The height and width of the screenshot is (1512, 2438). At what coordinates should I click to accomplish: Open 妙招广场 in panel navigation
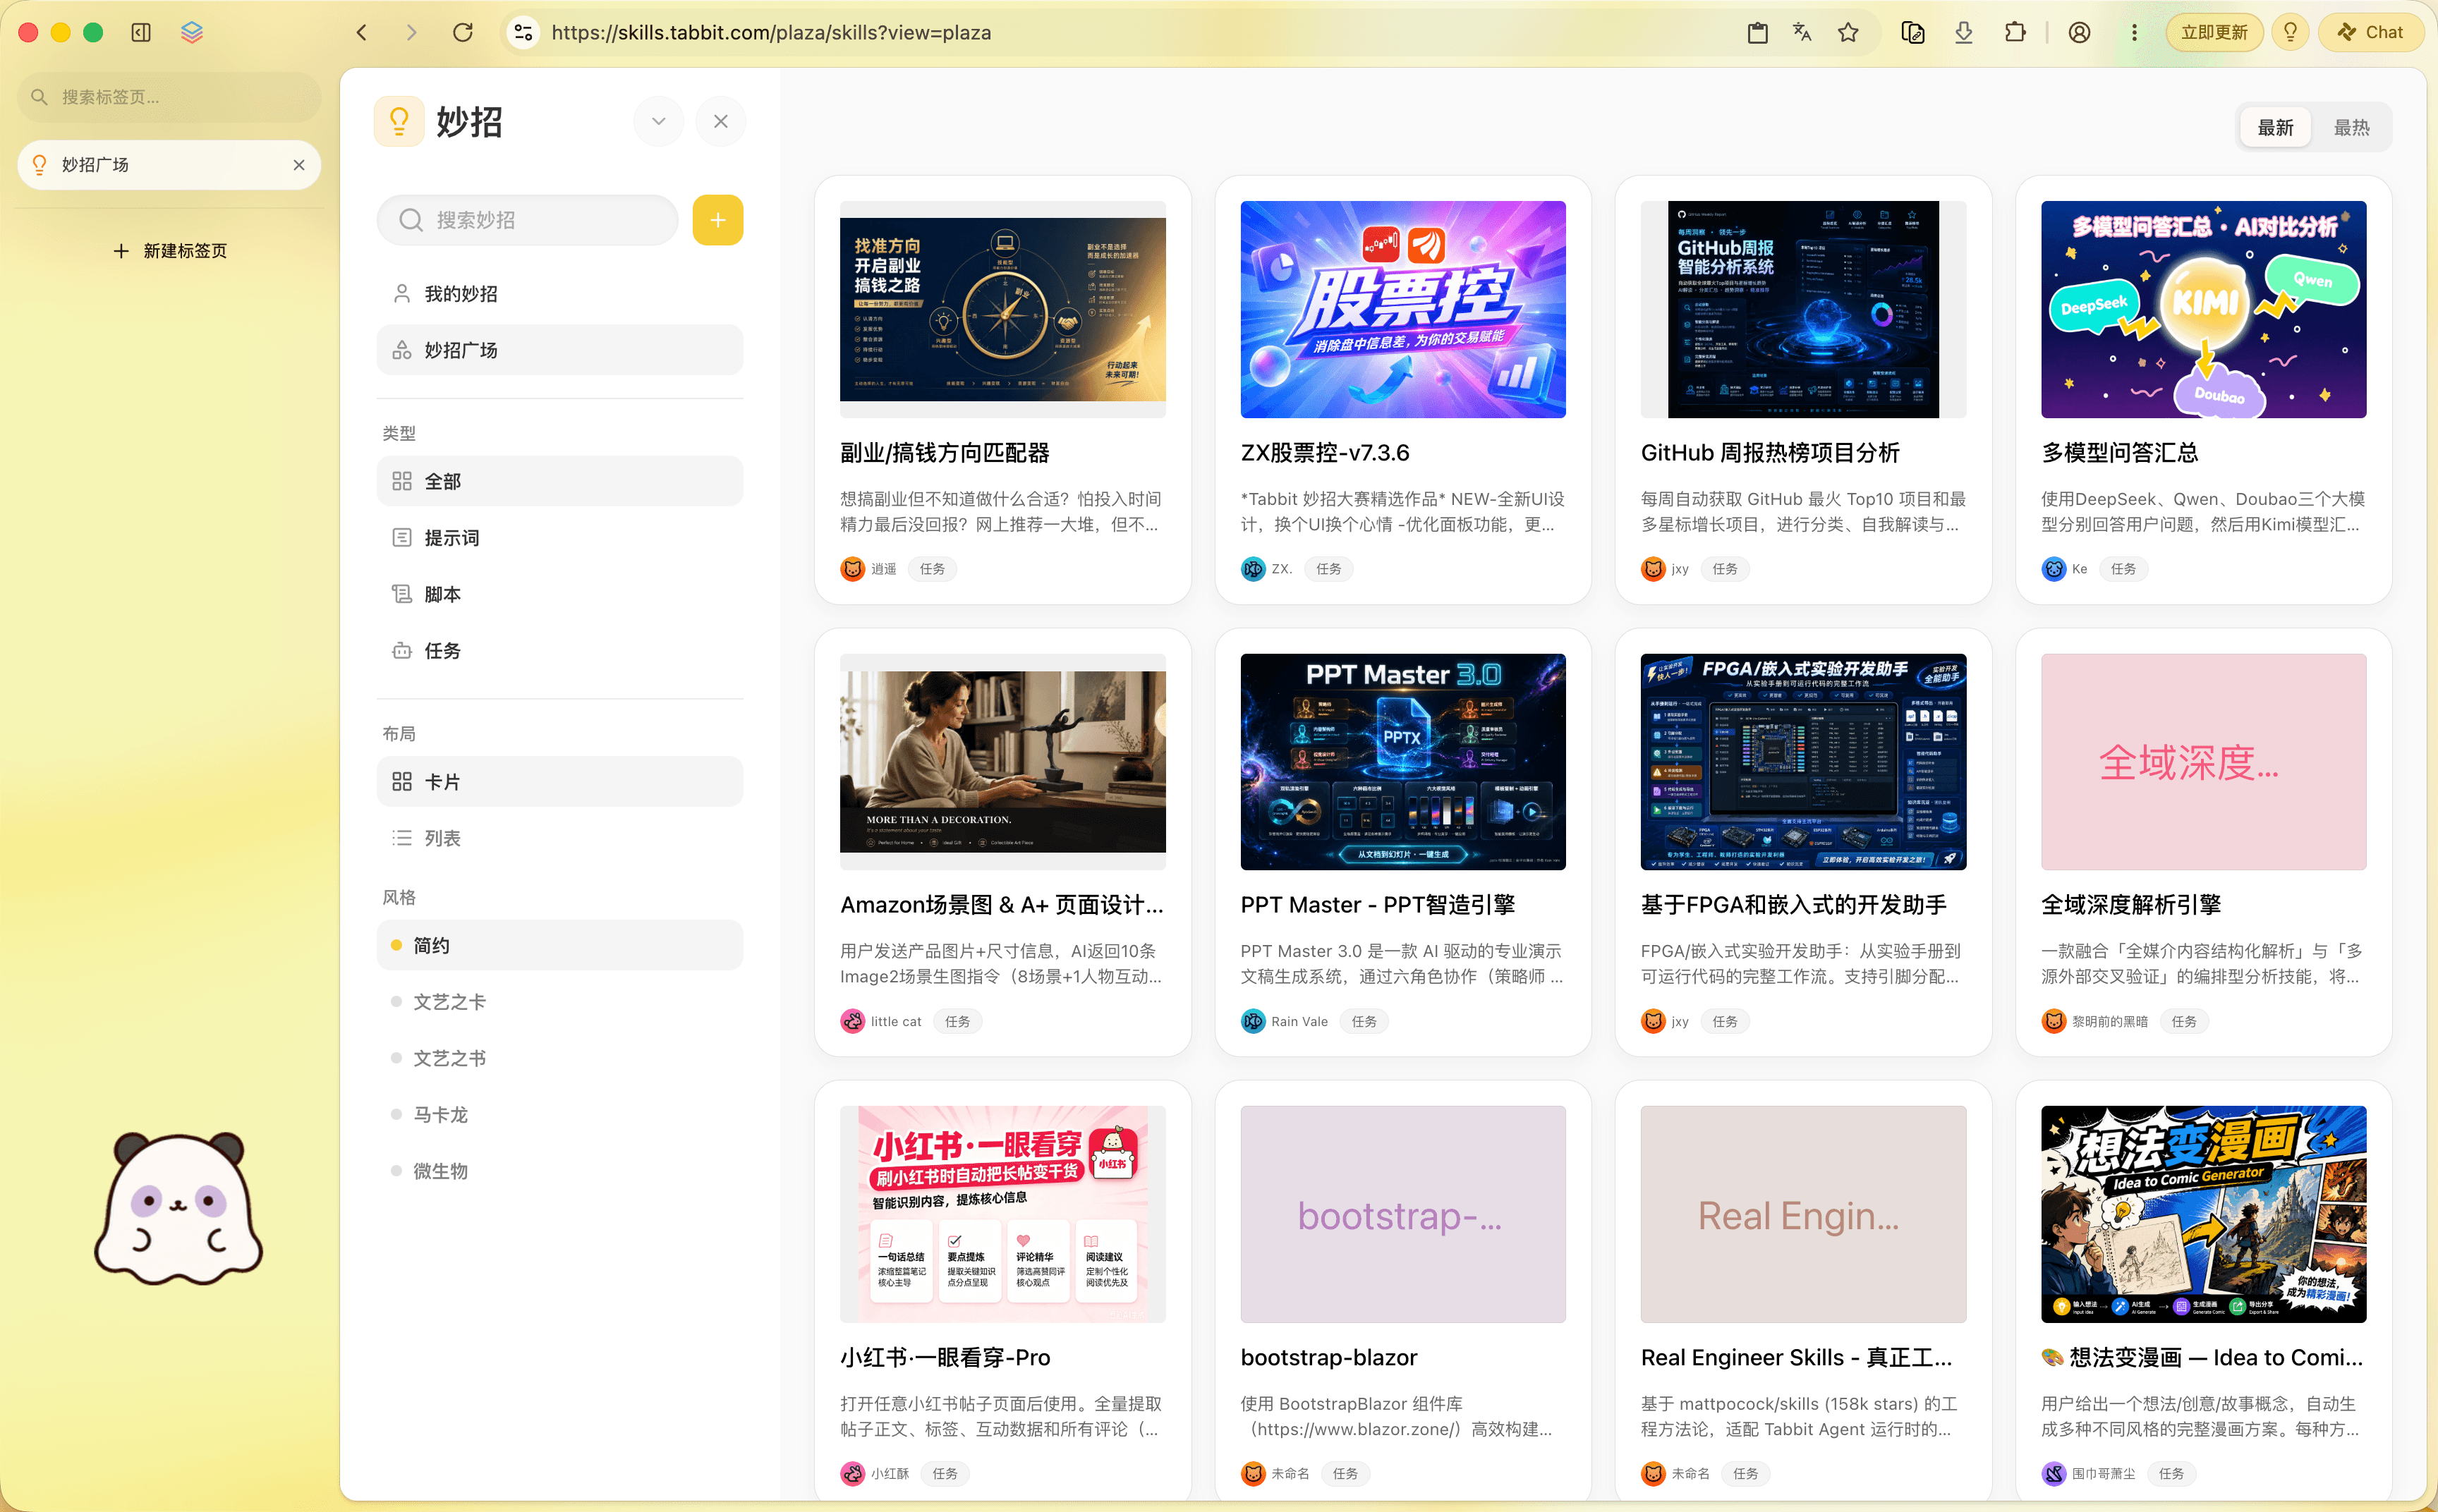[559, 350]
